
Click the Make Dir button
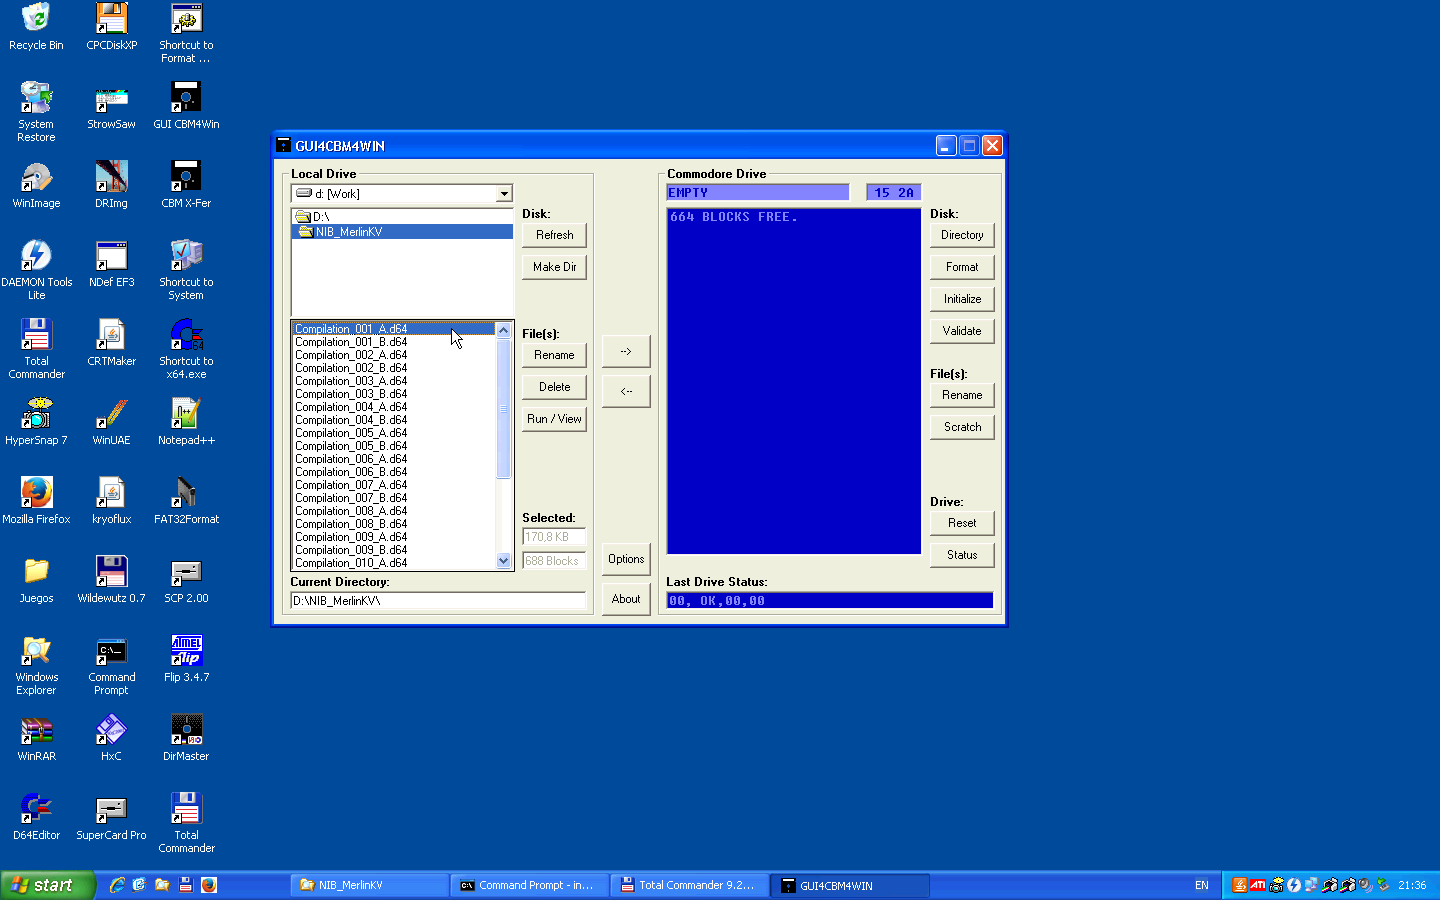[554, 267]
